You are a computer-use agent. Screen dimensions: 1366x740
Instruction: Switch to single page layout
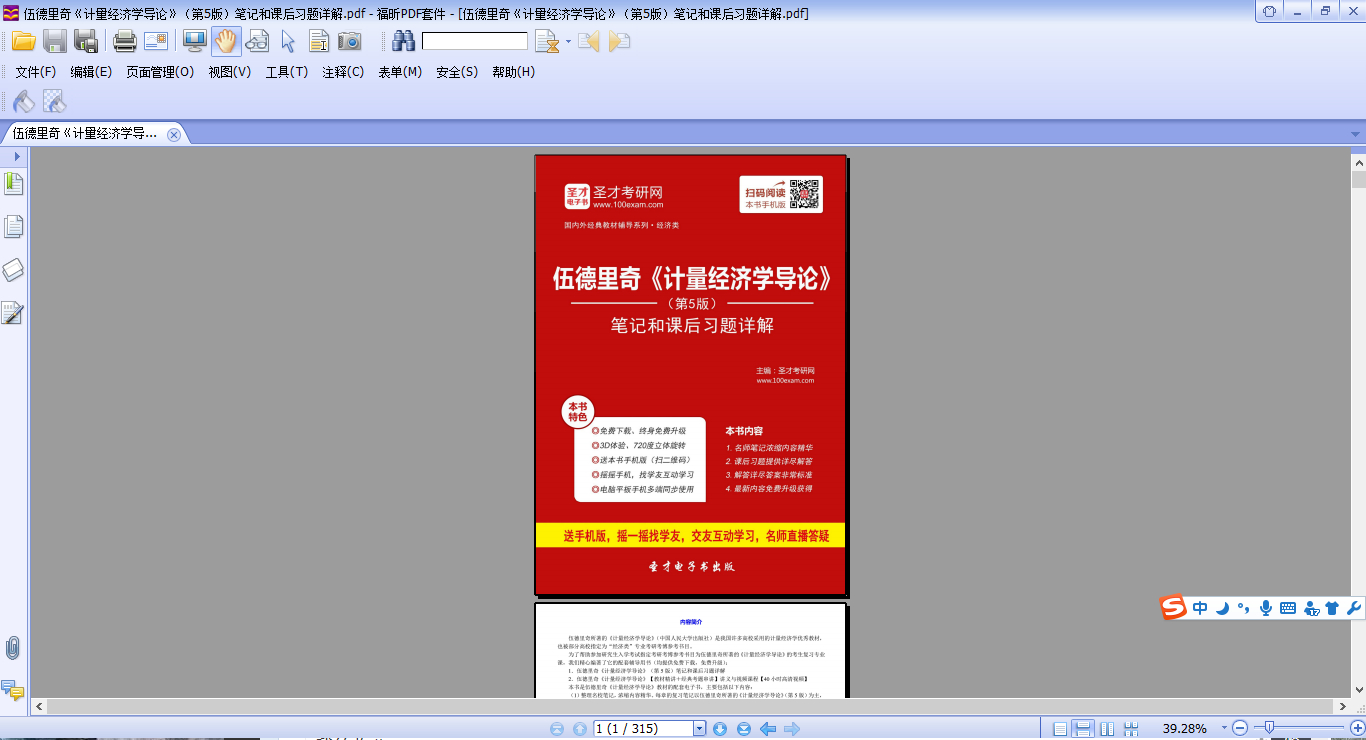1060,729
